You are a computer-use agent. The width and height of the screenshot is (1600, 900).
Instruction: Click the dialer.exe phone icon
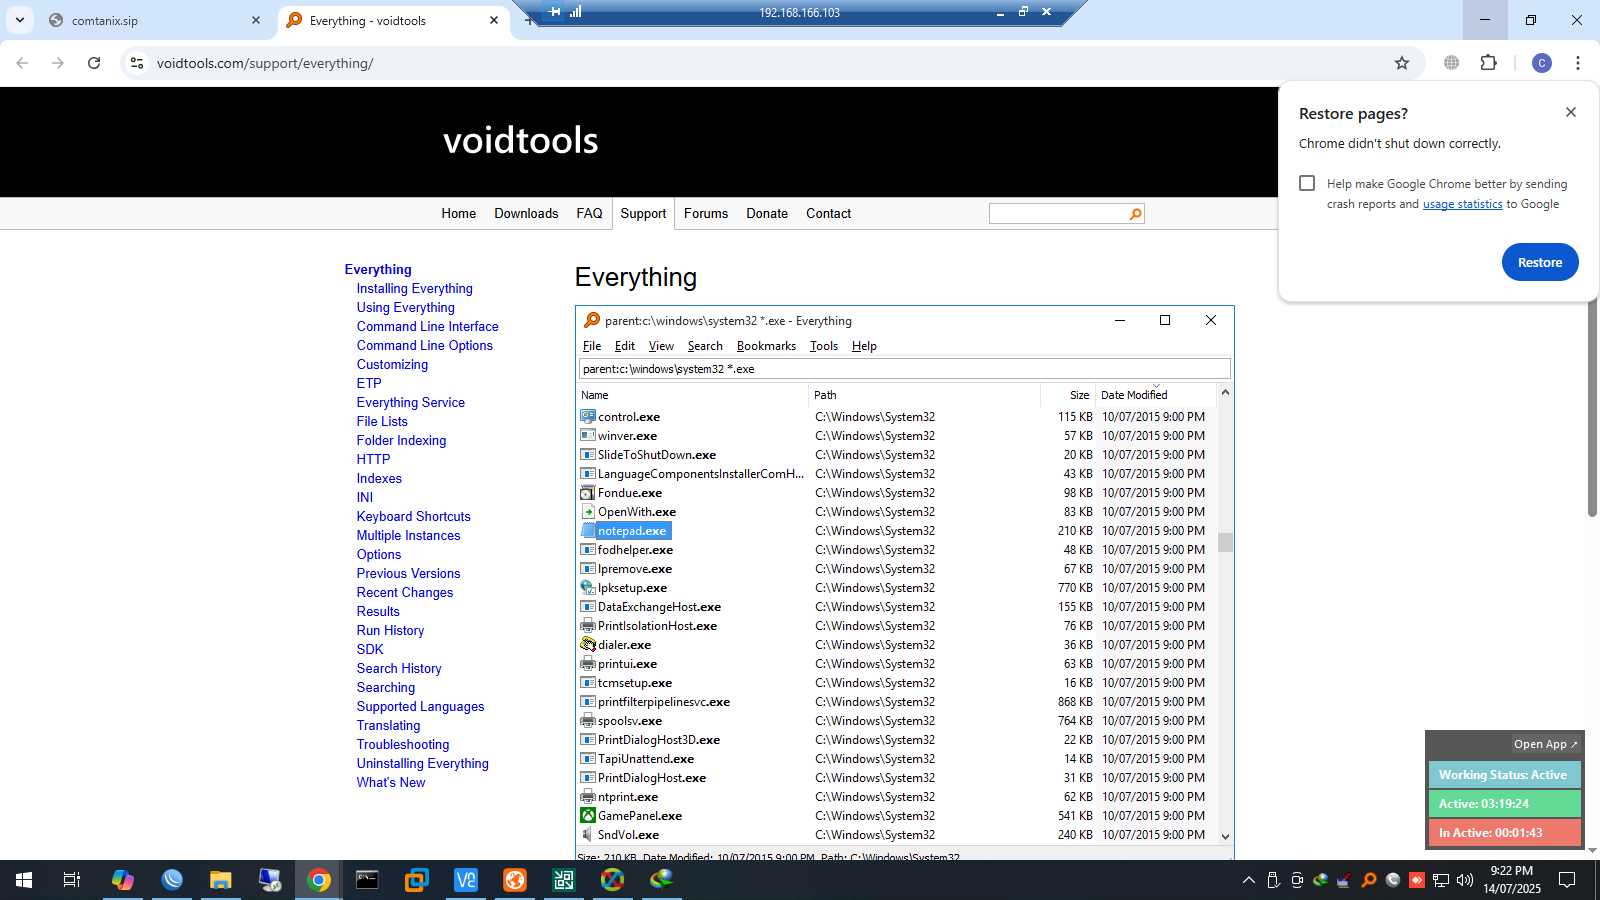coord(588,644)
